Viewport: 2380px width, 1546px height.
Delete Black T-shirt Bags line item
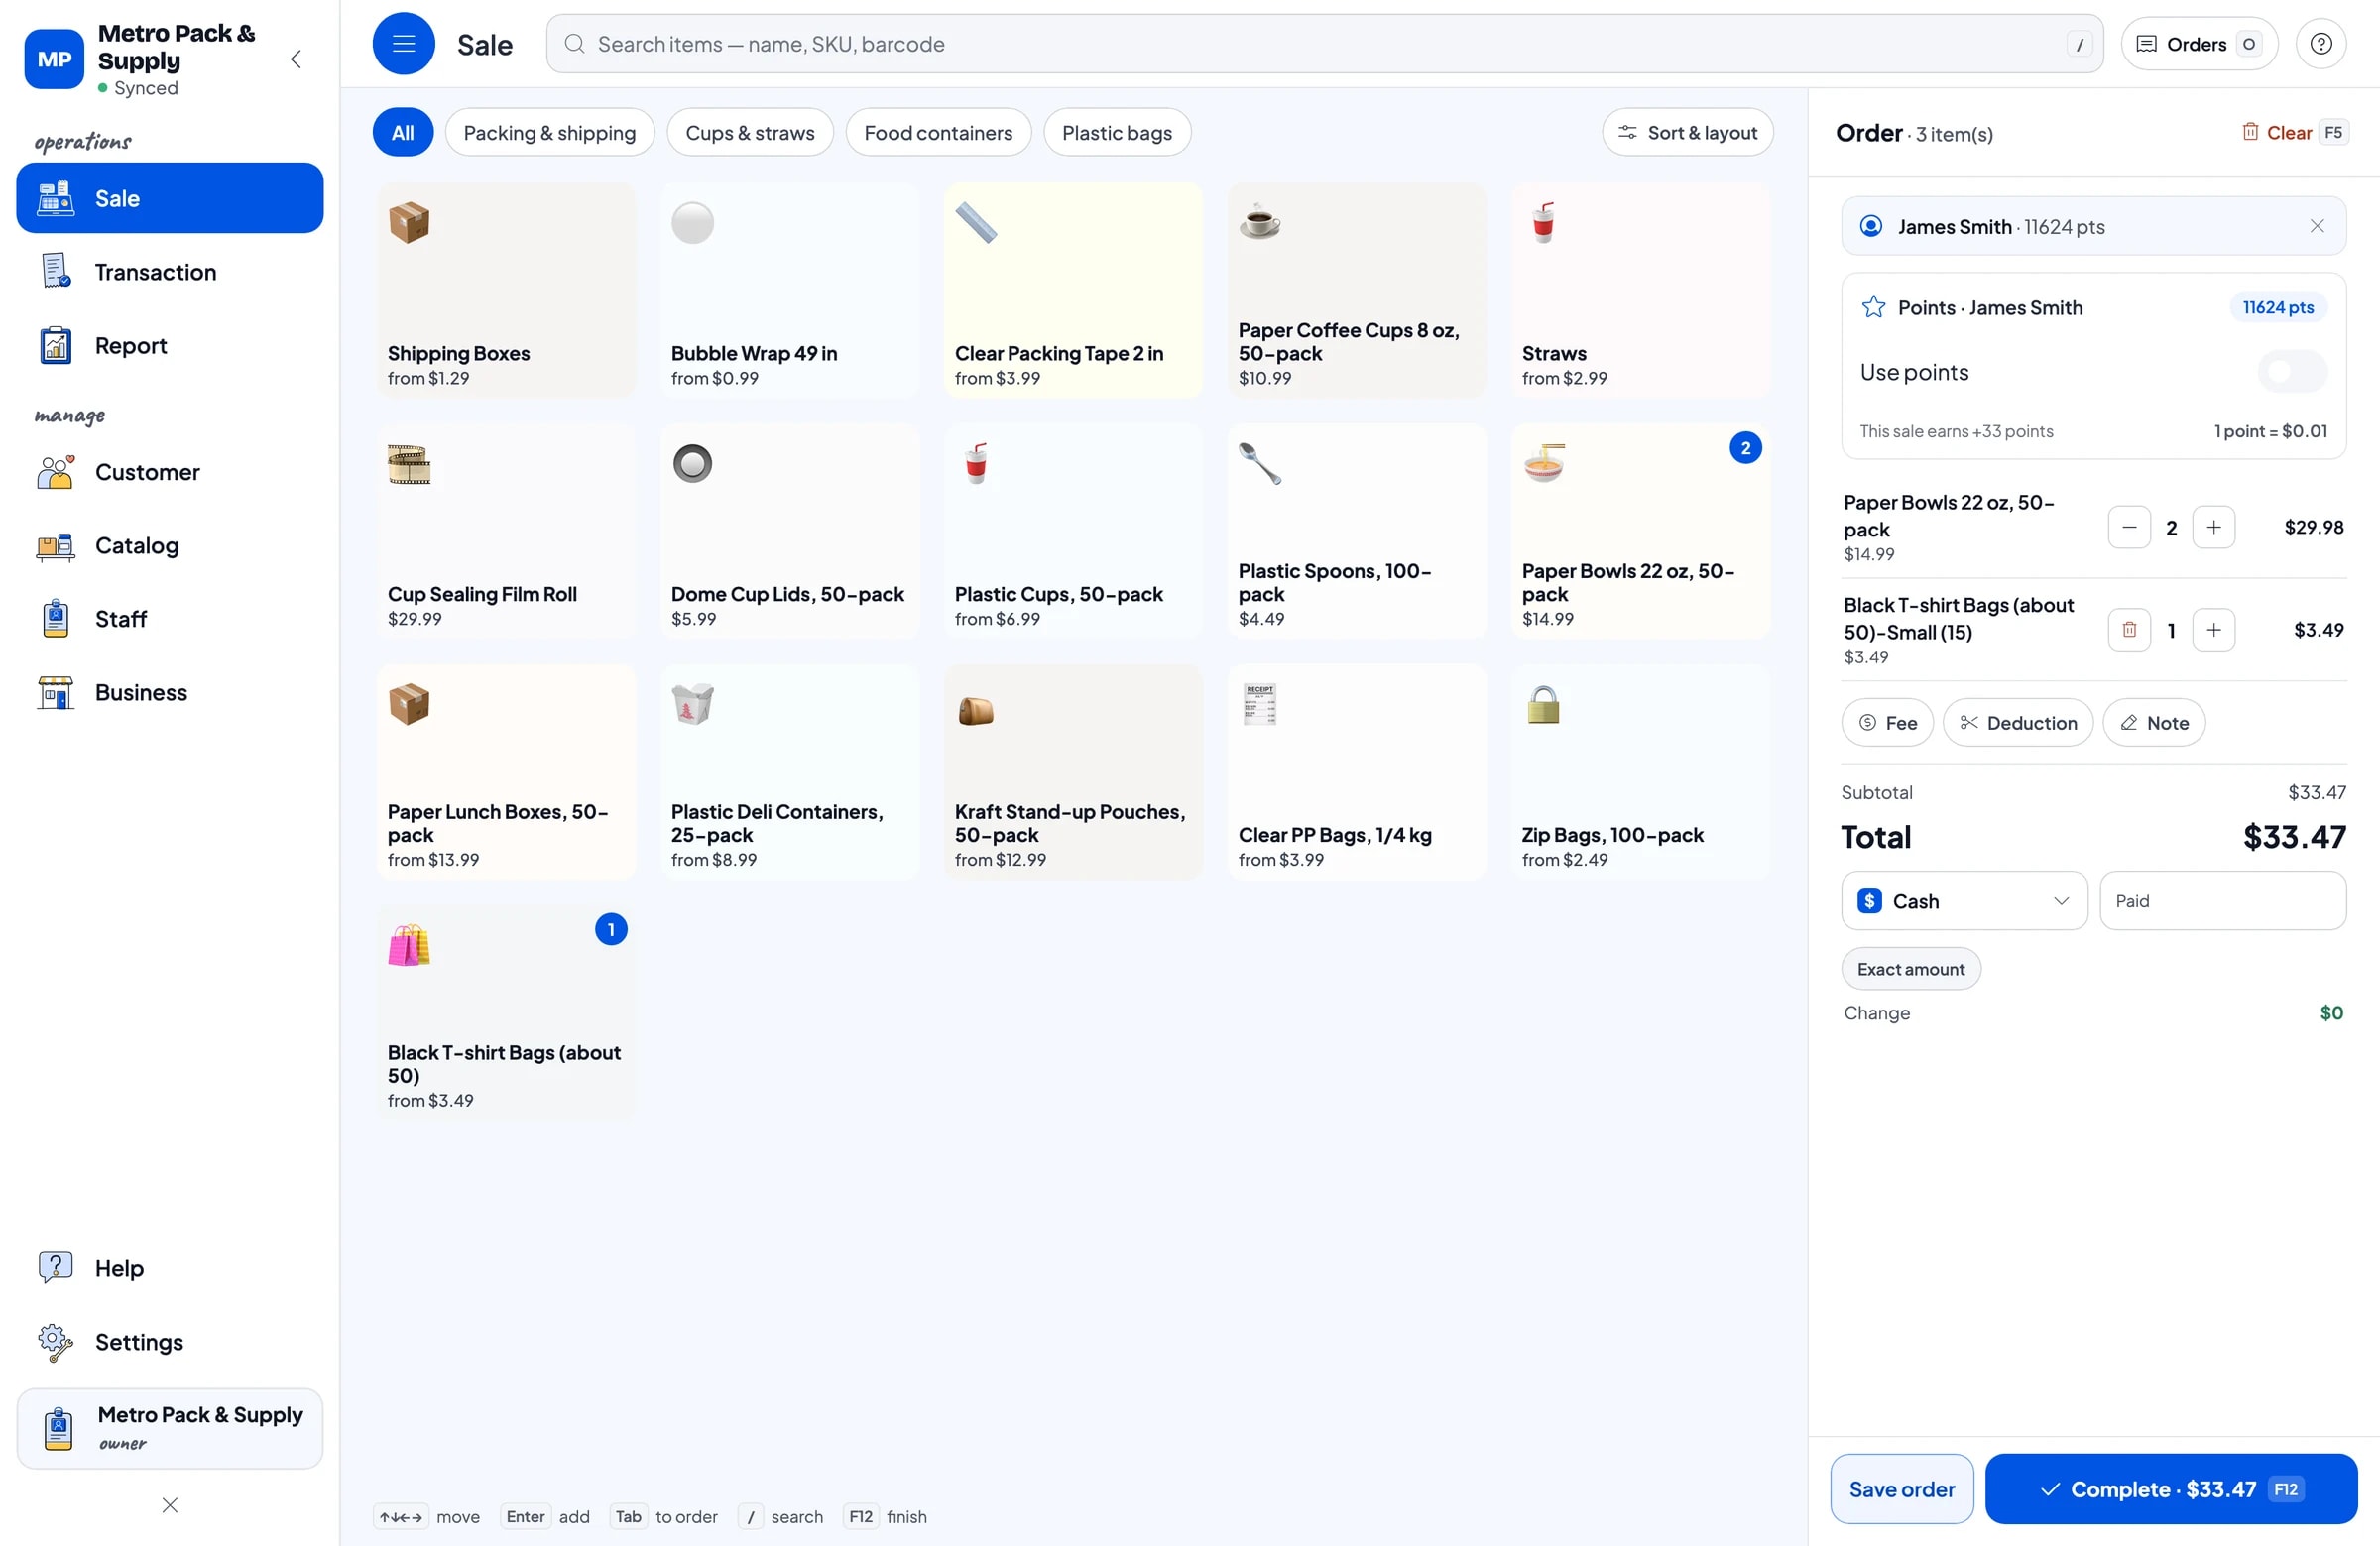pos(2129,630)
